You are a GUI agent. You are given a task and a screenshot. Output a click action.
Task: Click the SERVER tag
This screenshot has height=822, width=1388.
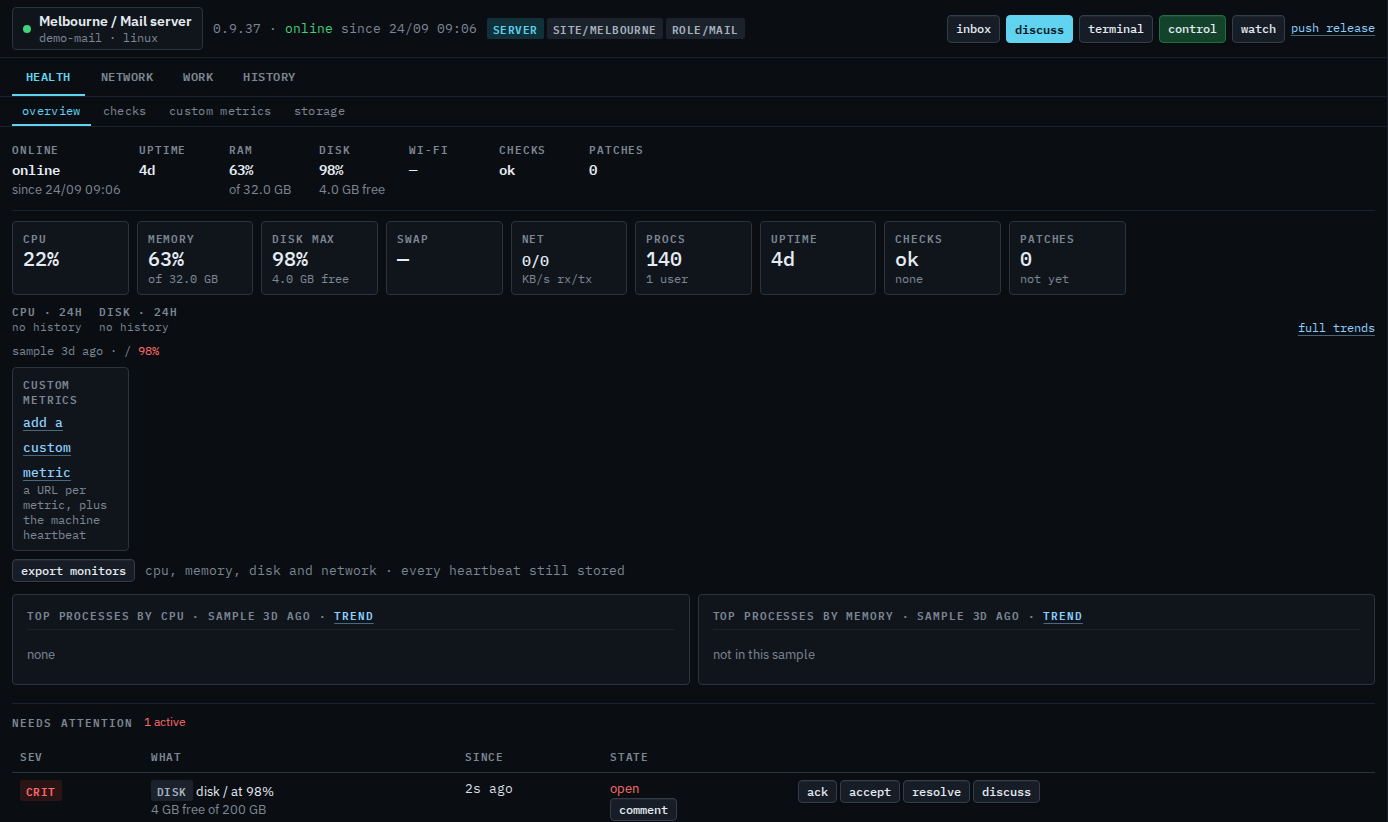pos(515,29)
